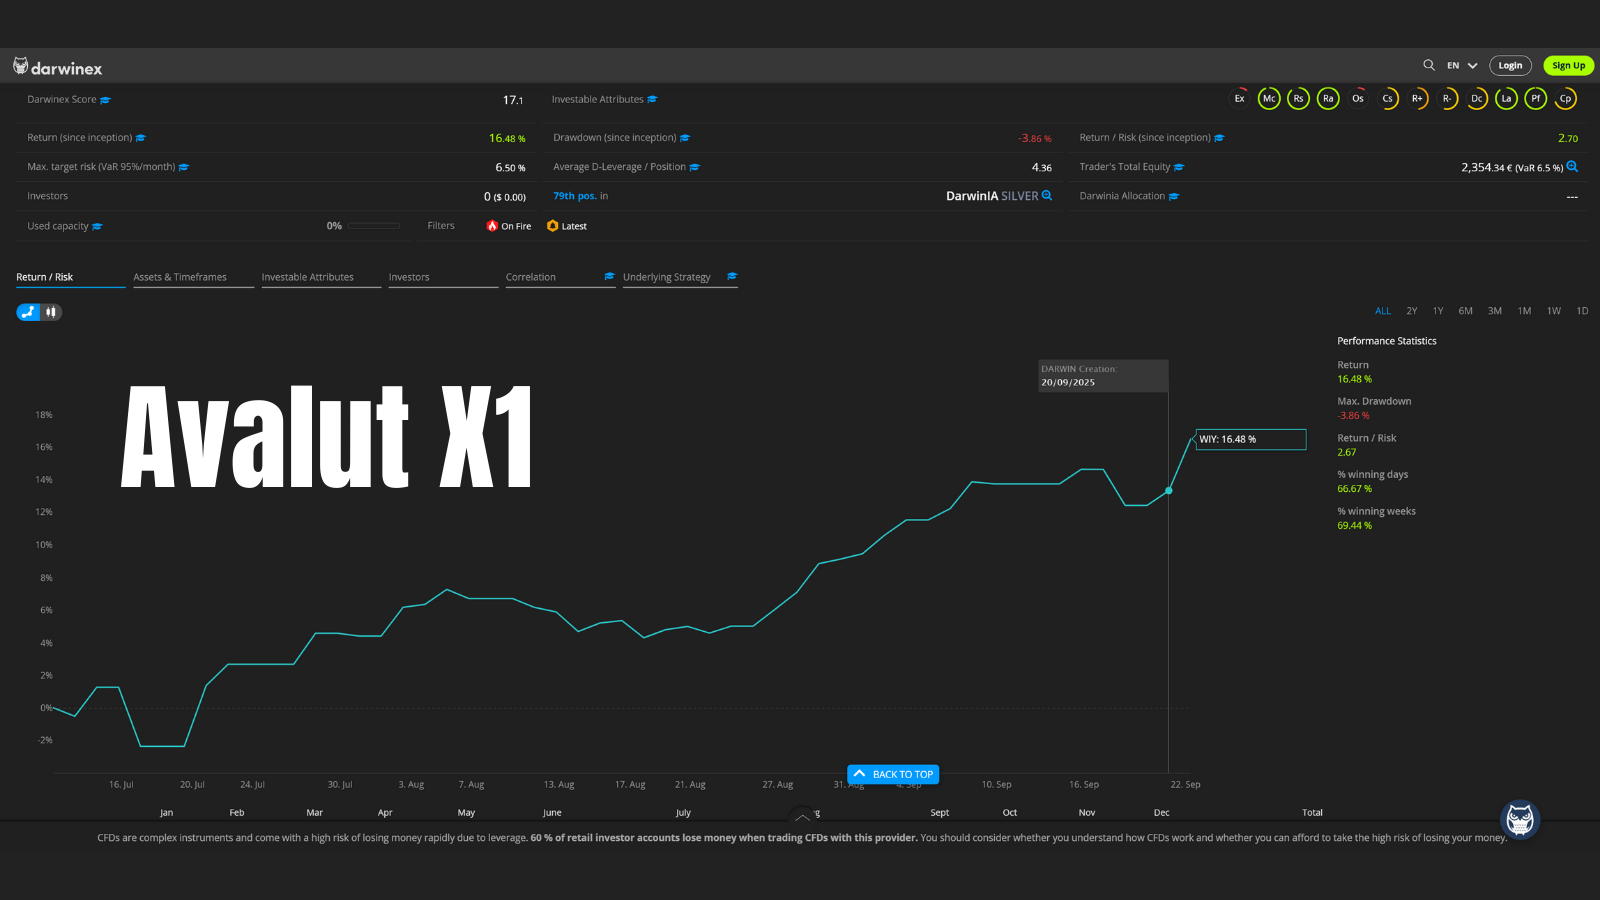This screenshot has width=1600, height=900.
Task: Click the Used capacity progress bar
Action: tap(374, 226)
